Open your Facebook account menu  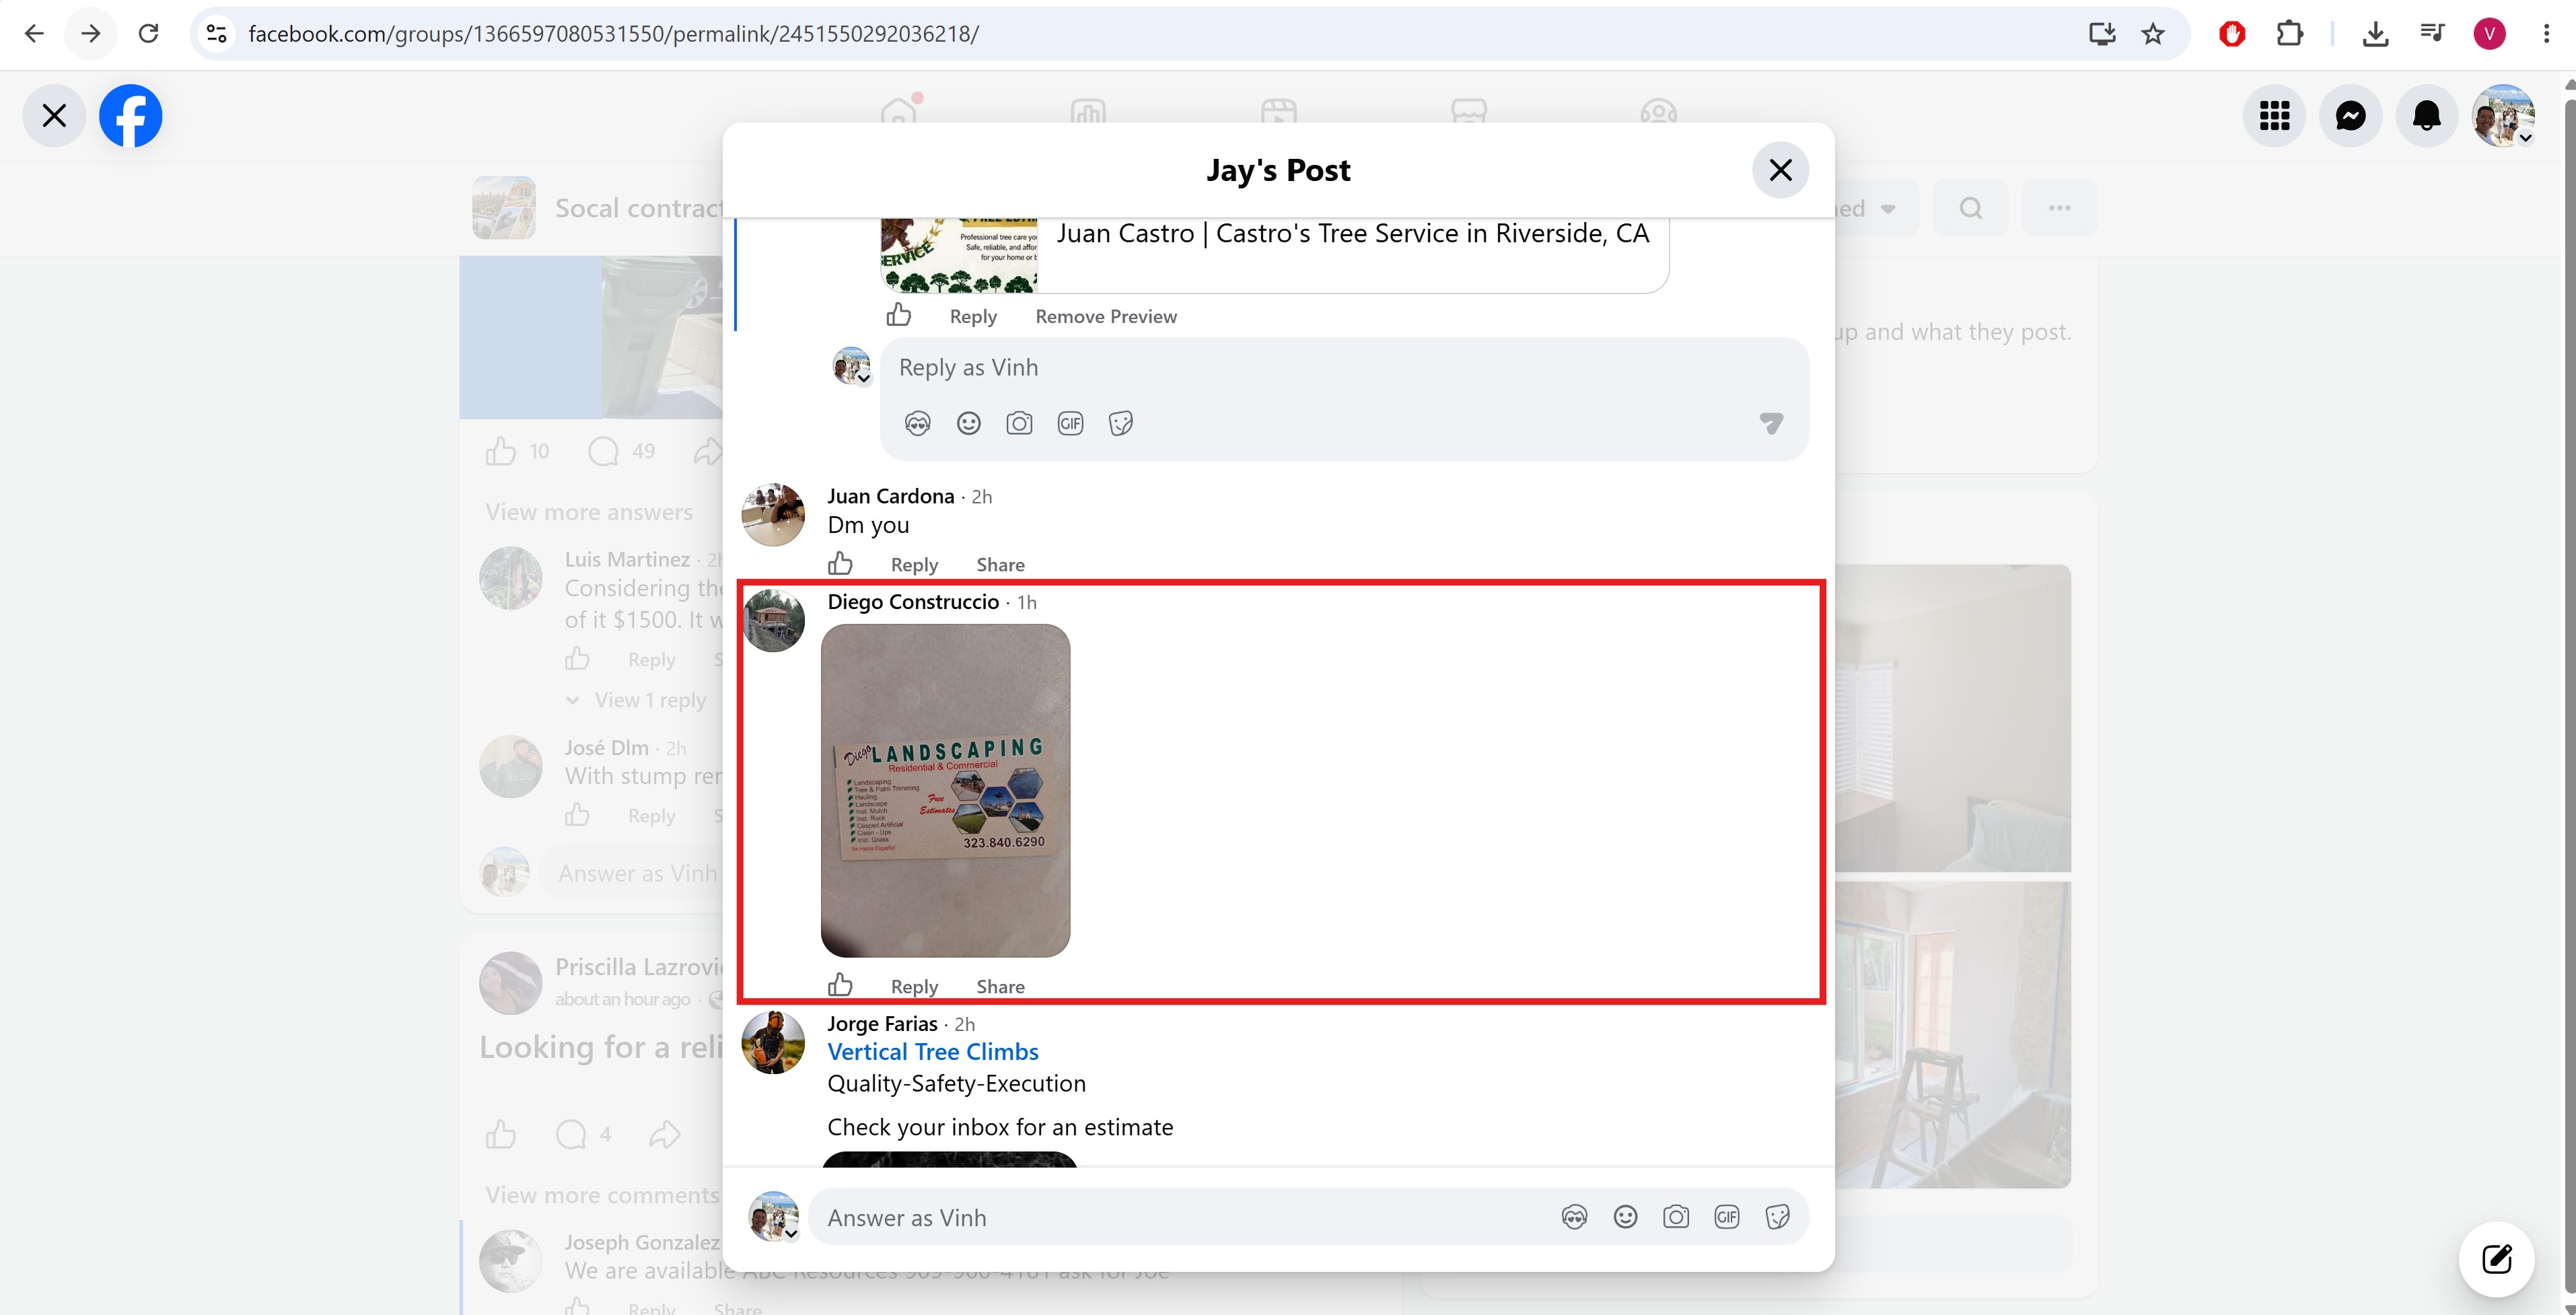tap(2503, 116)
